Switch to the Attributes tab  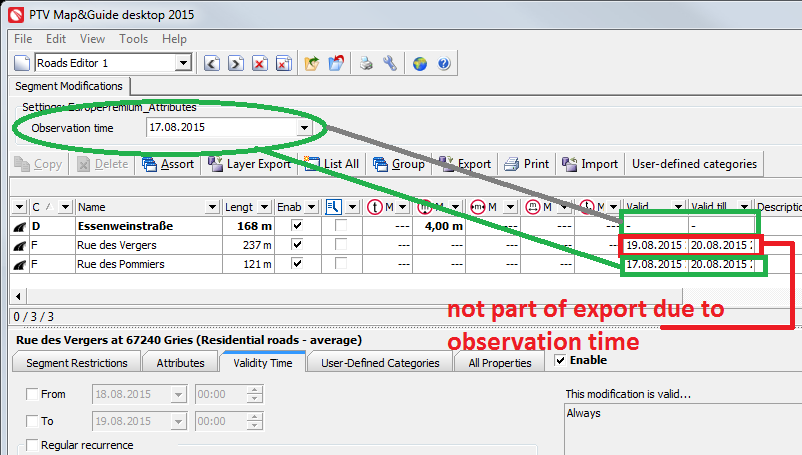click(180, 363)
